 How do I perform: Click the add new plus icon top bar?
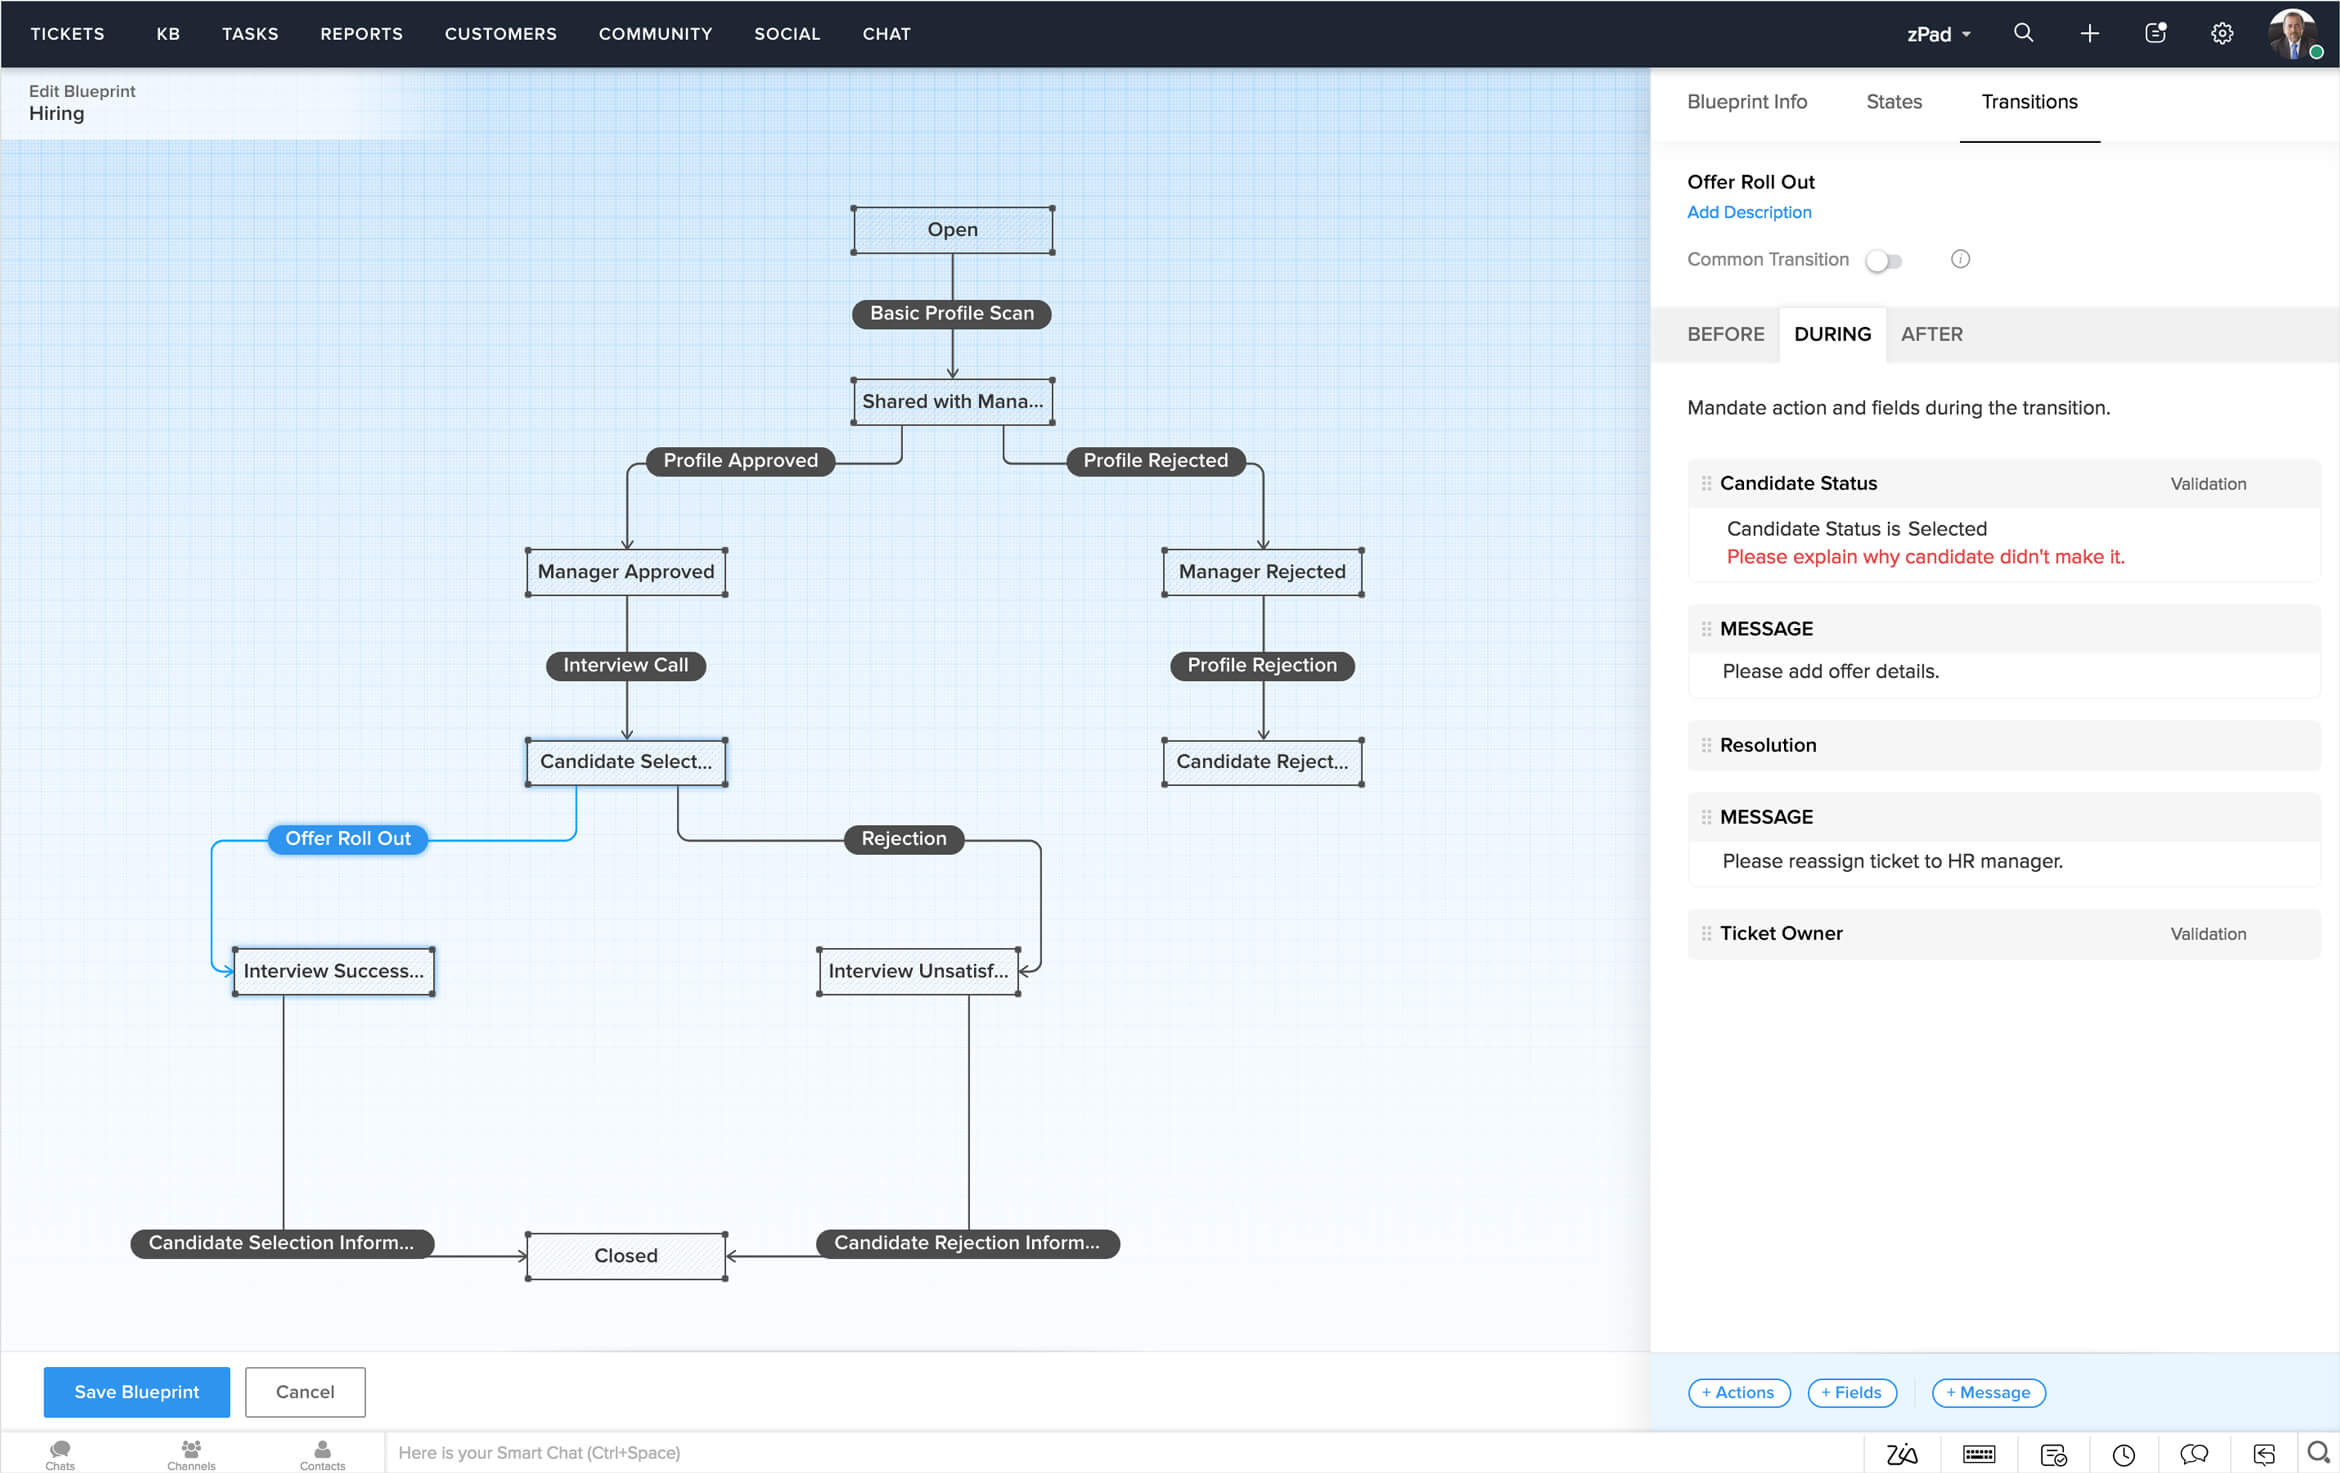click(x=2089, y=34)
